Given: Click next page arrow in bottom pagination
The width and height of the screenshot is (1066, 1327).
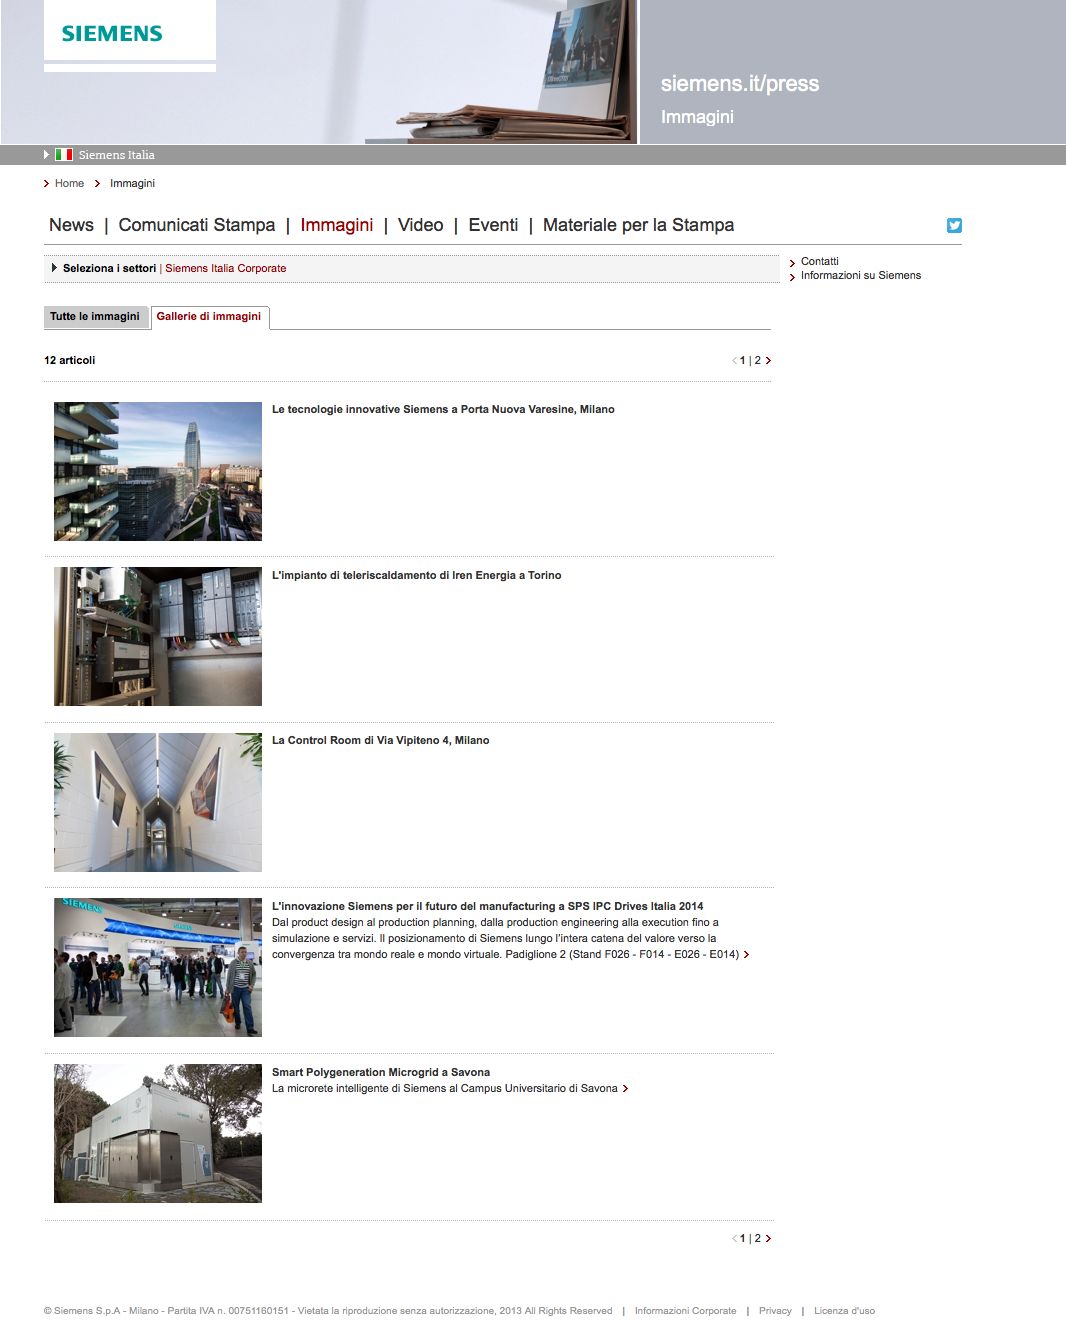Looking at the screenshot, I should tap(768, 1239).
